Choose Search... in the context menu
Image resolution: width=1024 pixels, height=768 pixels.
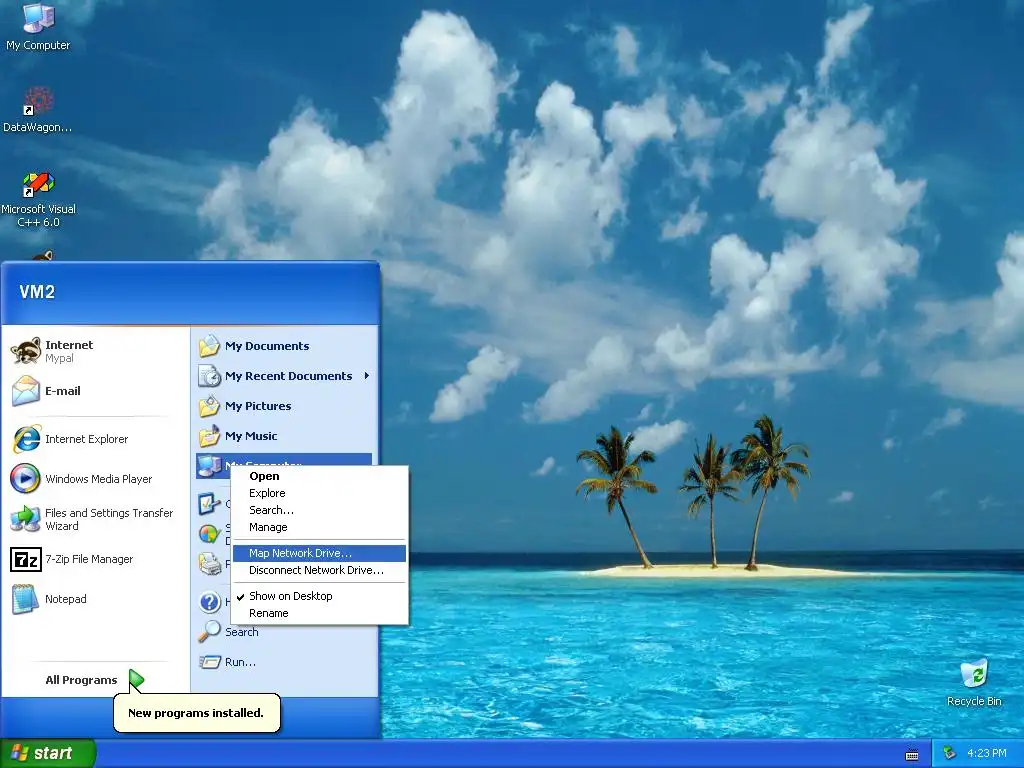[319, 510]
